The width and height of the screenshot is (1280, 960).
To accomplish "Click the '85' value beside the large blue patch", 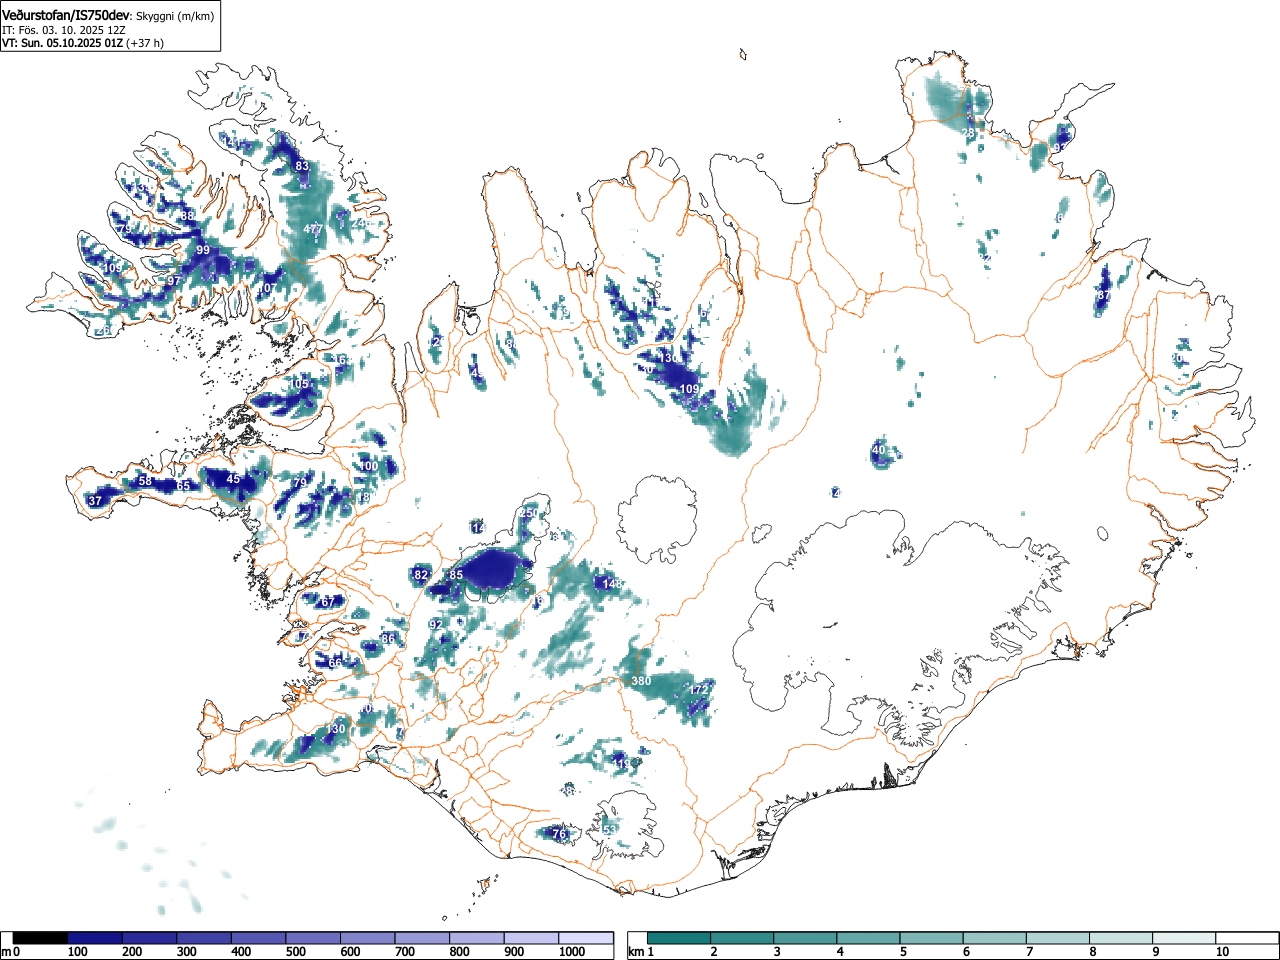I will coord(456,575).
